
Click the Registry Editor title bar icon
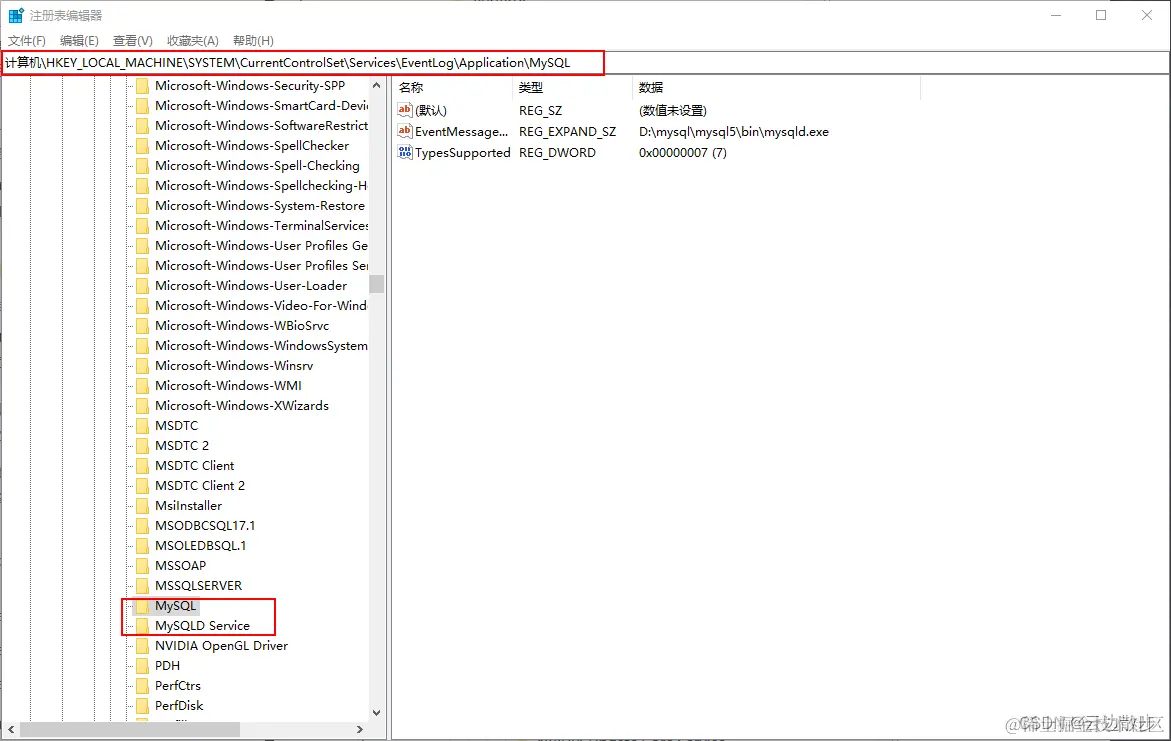[x=16, y=15]
